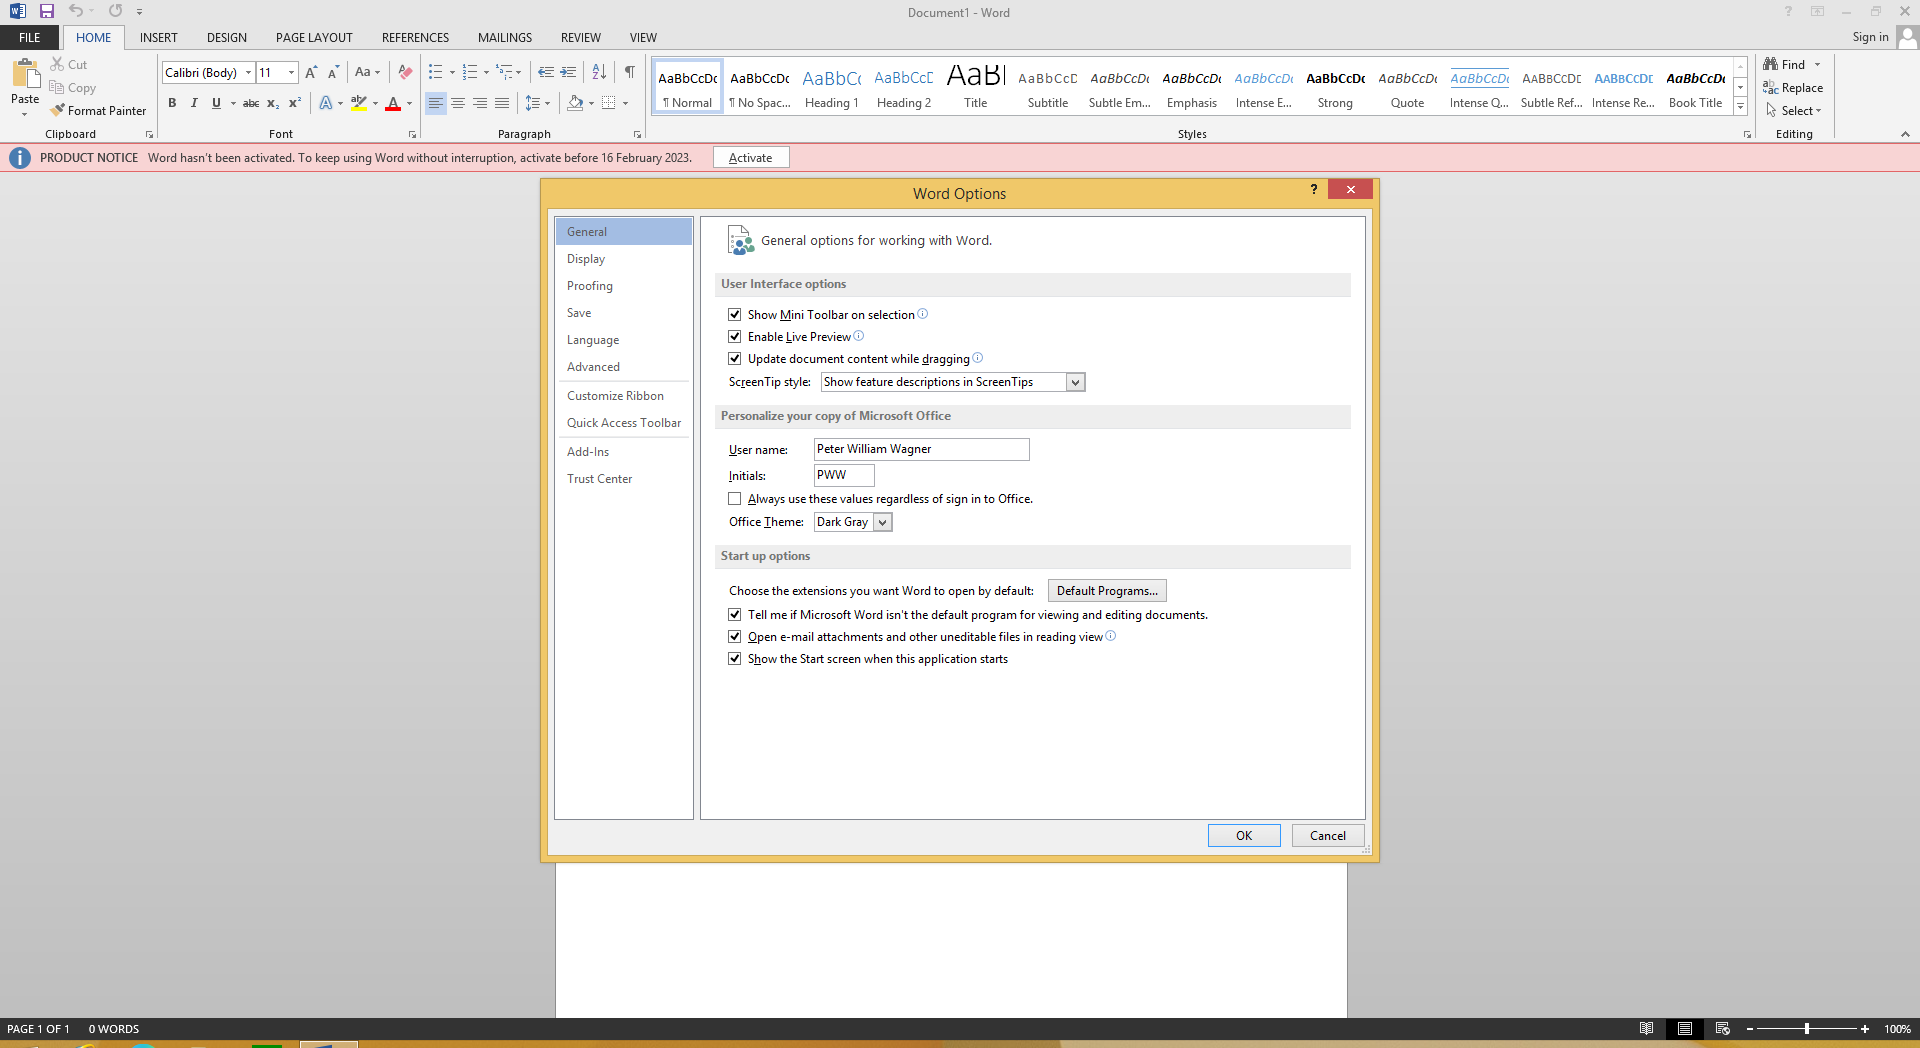Open the Office Theme dropdown

coord(882,522)
